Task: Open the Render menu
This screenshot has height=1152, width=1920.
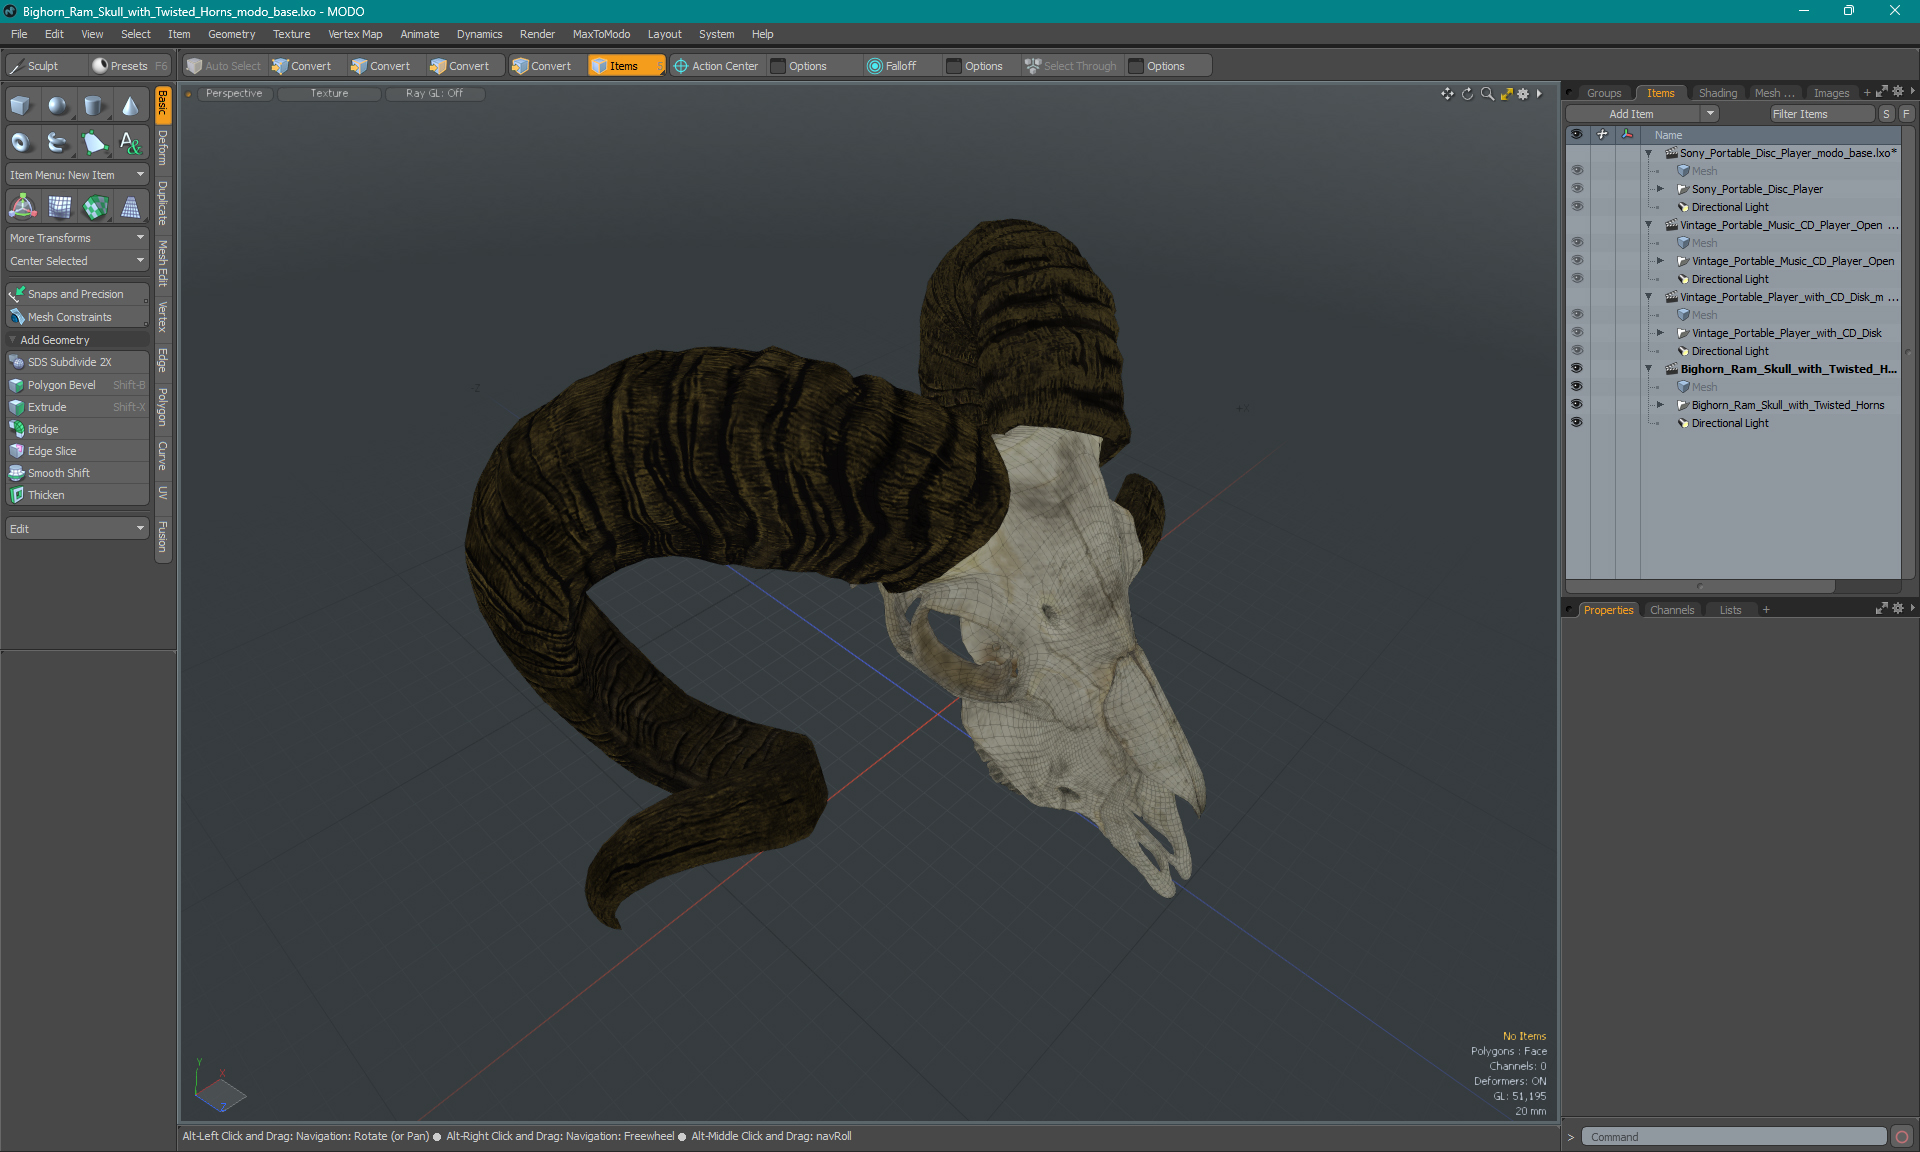Action: tap(537, 34)
